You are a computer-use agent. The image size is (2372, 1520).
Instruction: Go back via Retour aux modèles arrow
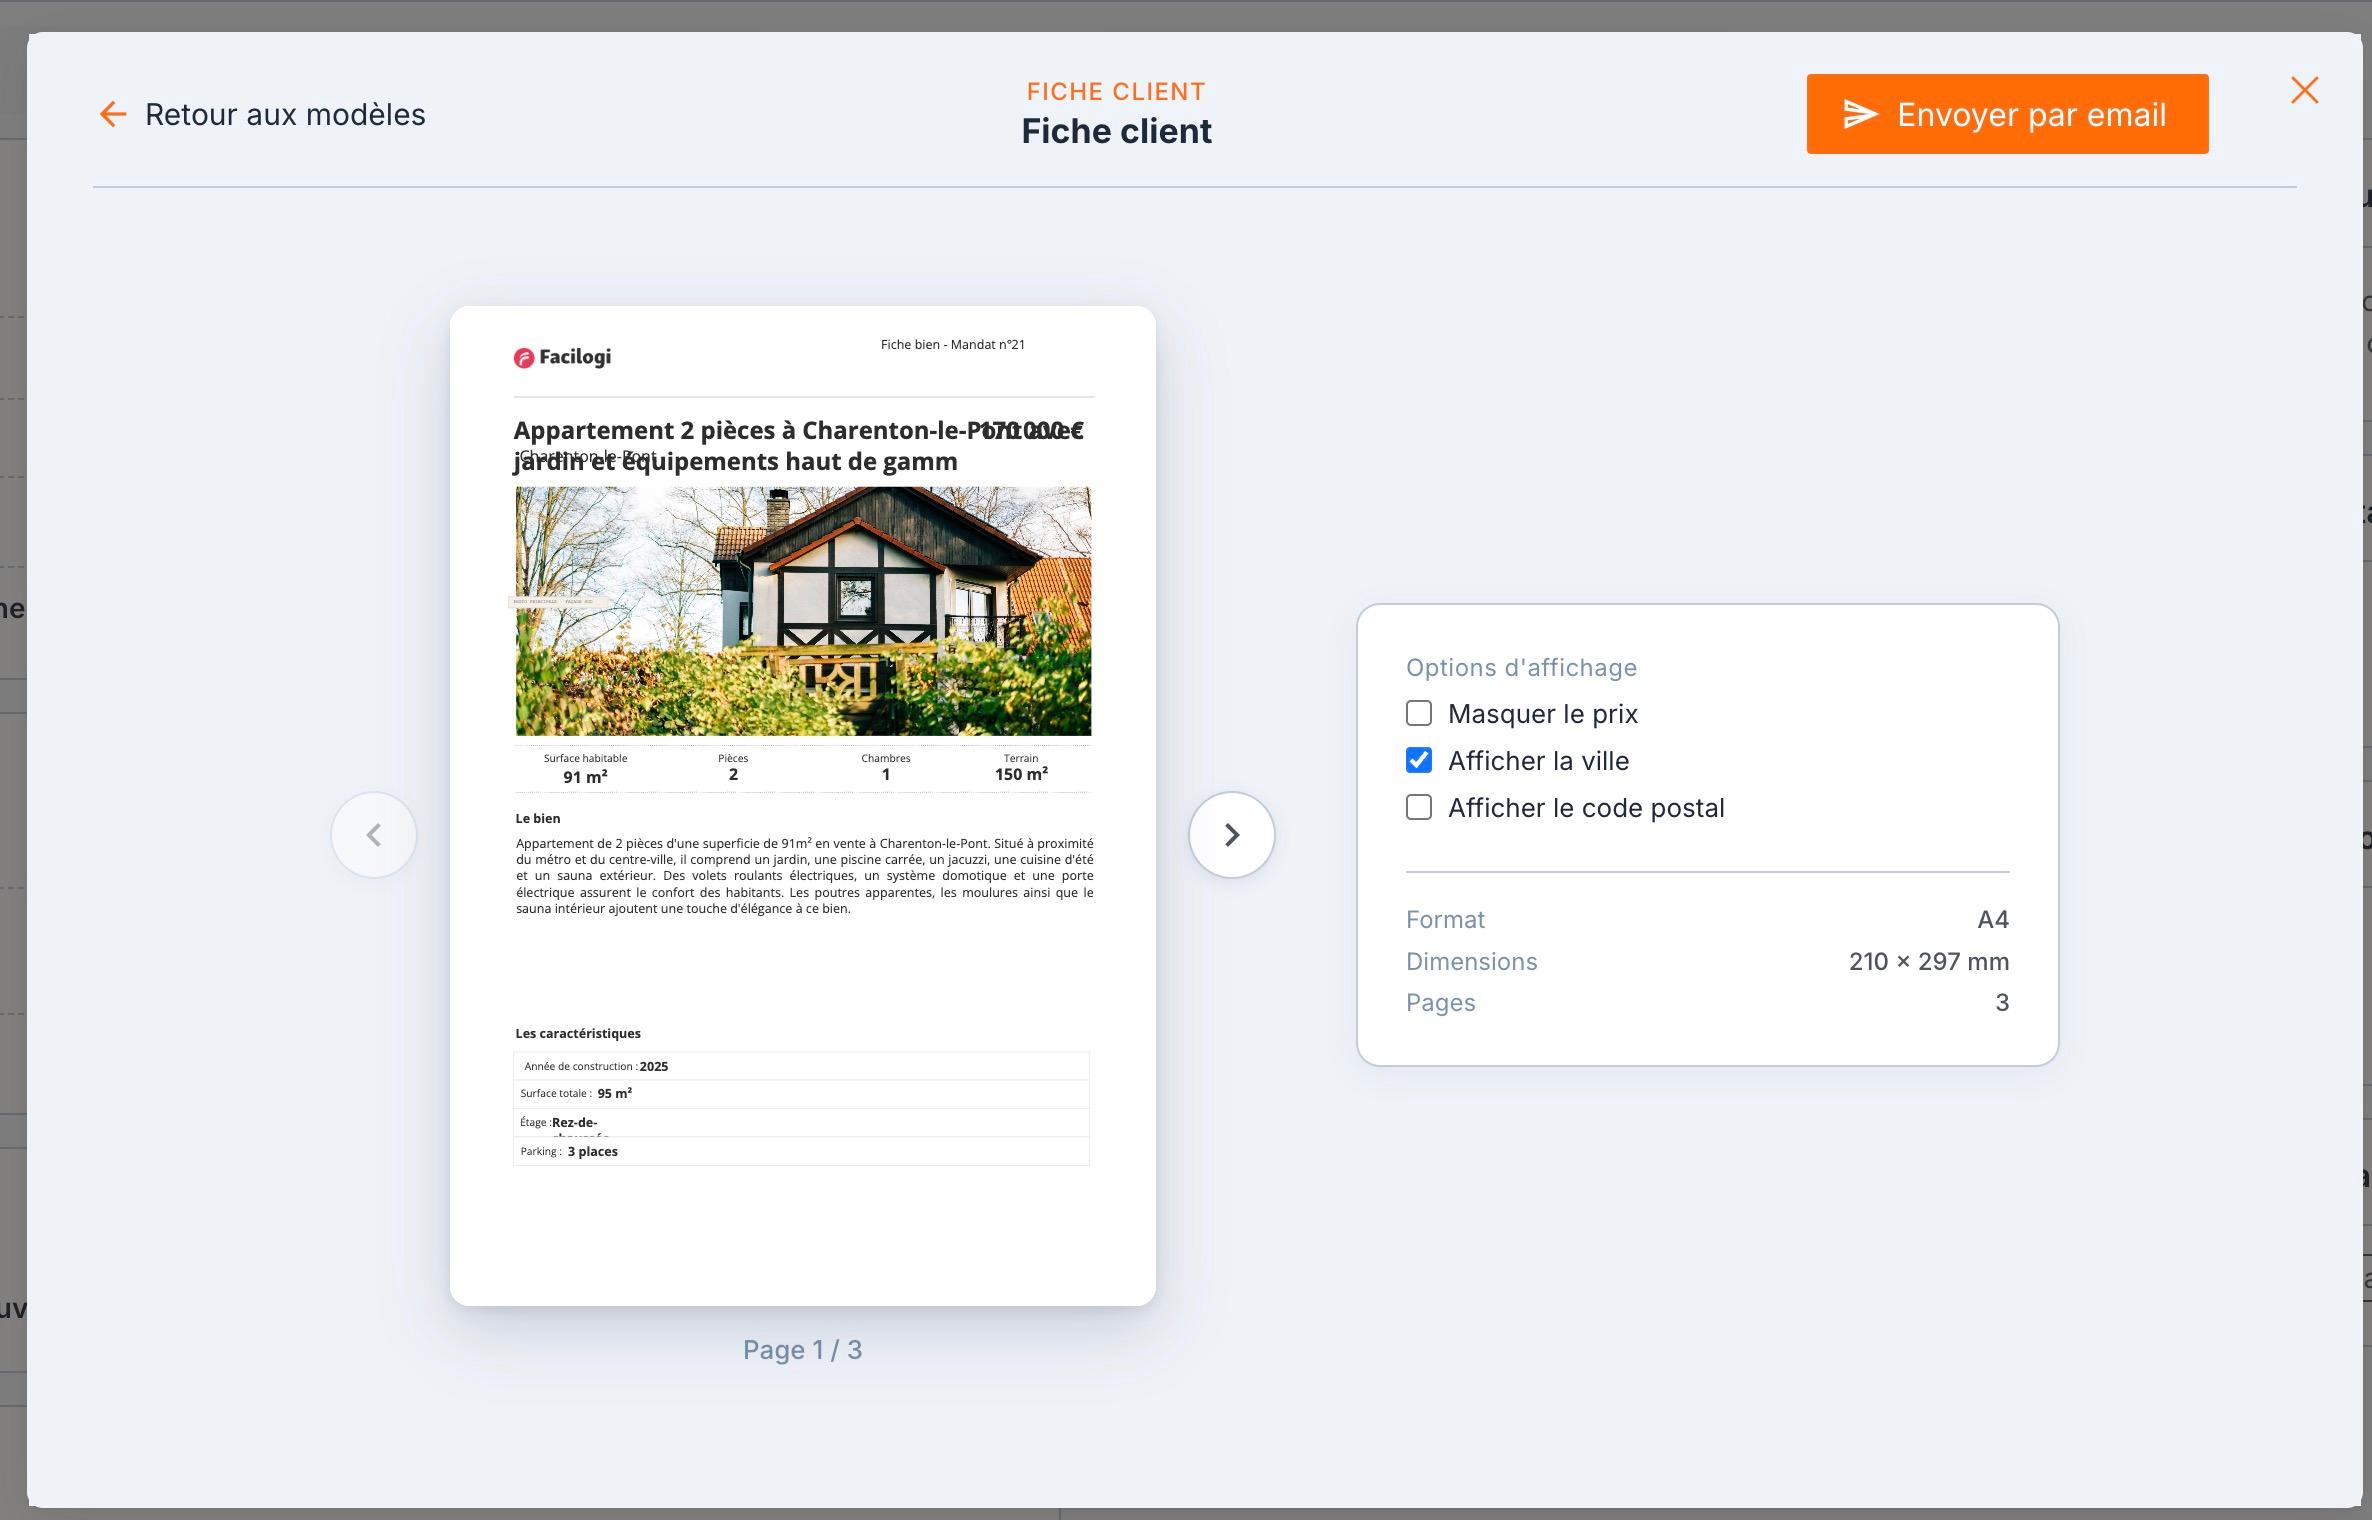(113, 114)
